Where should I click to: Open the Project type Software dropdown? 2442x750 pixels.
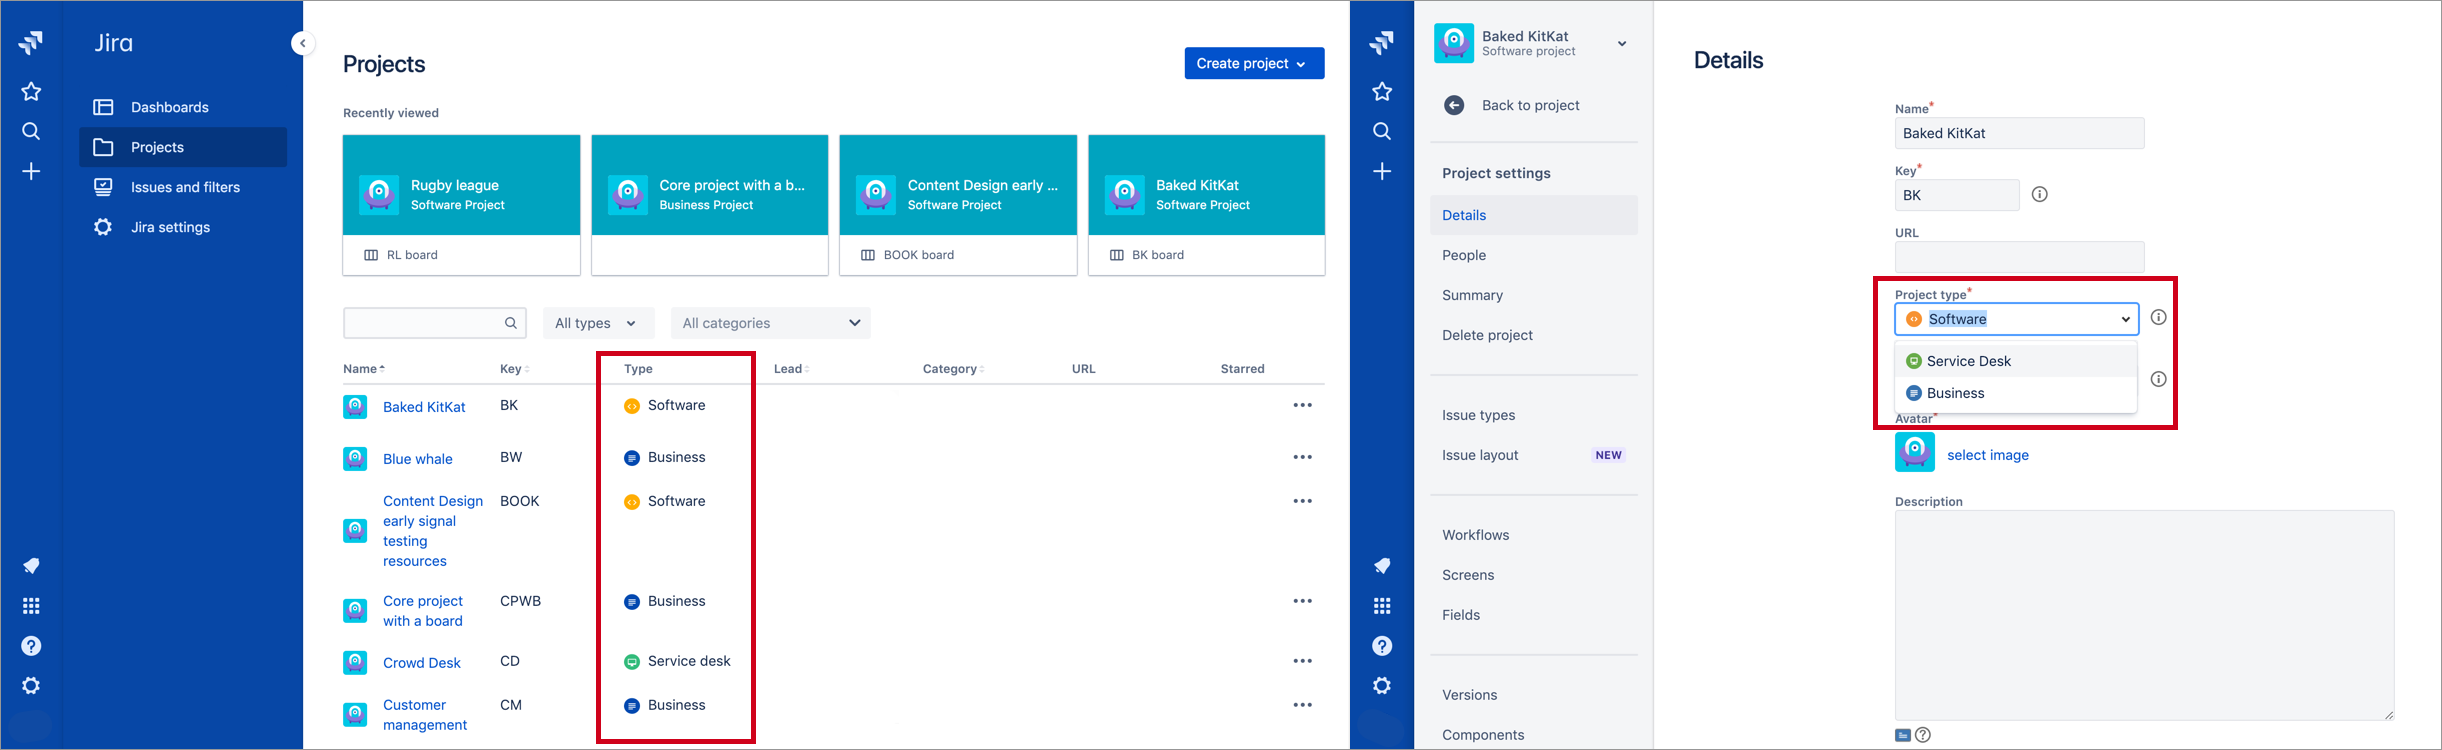pos(2016,319)
